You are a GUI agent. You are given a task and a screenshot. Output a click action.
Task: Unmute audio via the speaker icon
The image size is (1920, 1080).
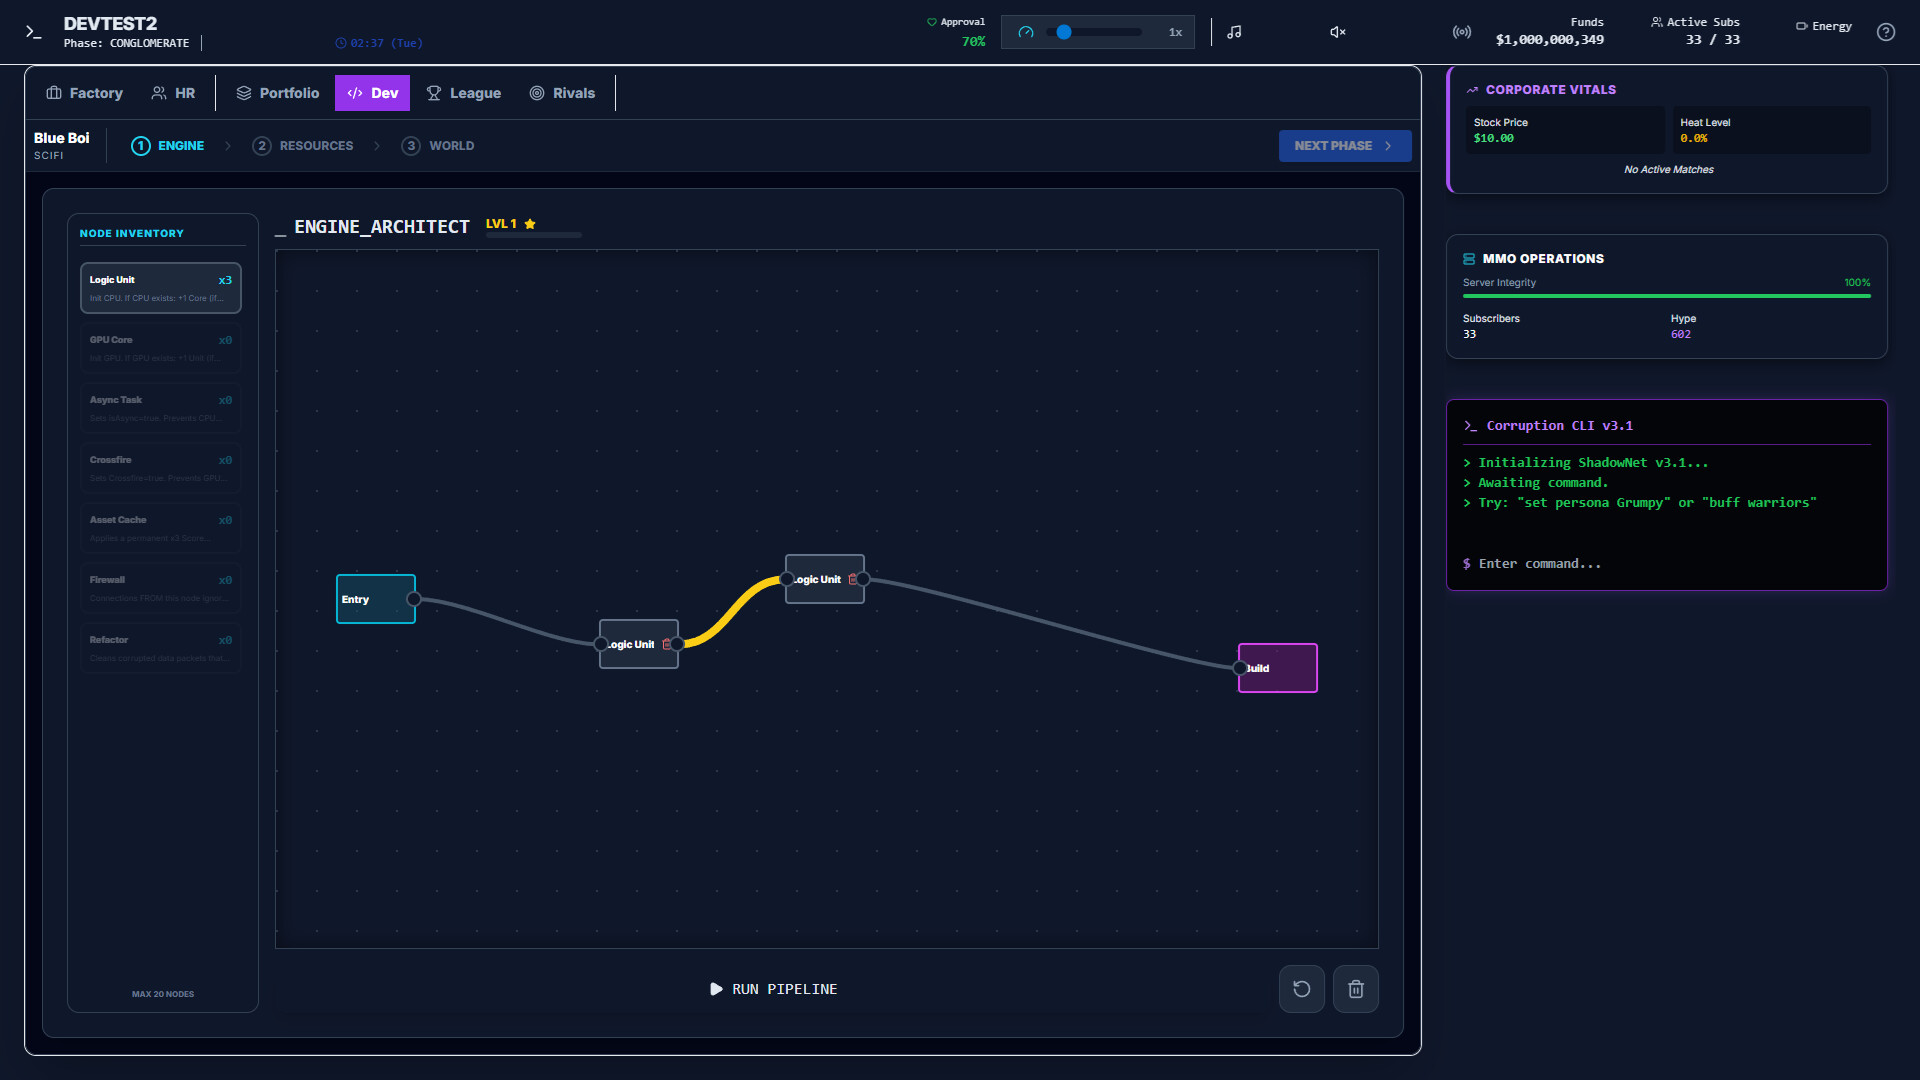point(1336,31)
